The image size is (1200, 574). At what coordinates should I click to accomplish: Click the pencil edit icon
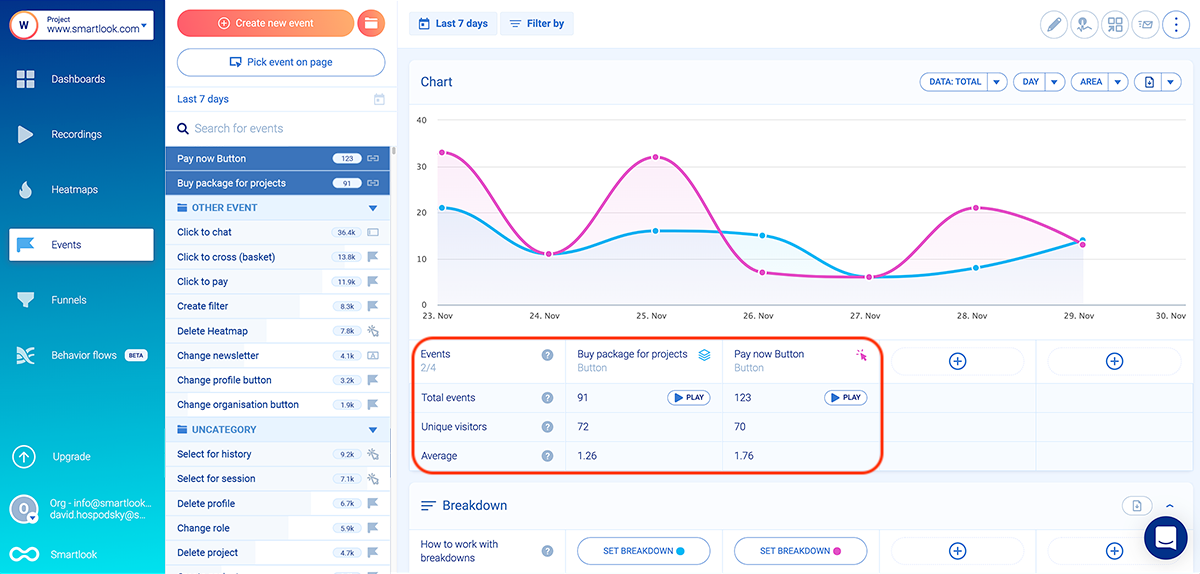click(1053, 25)
